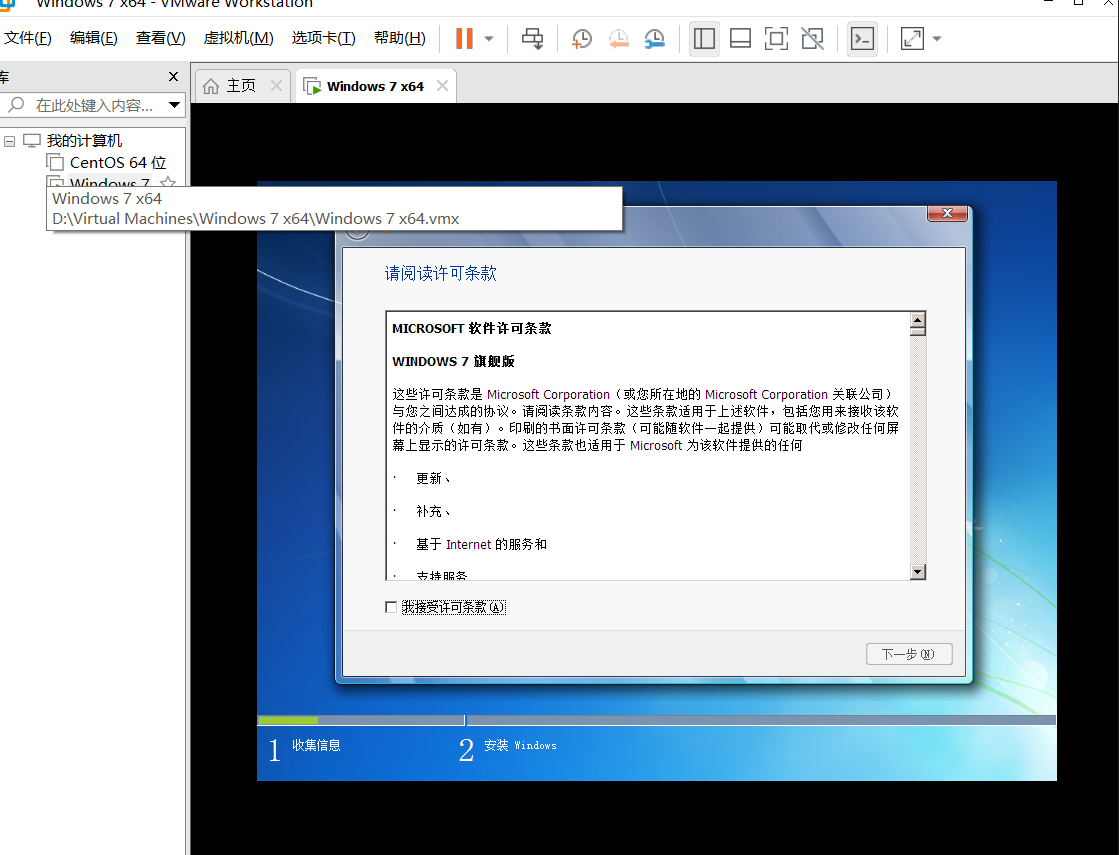Image resolution: width=1119 pixels, height=855 pixels.
Task: Send Ctrl+Alt+Del to the guest
Action: pyautogui.click(x=532, y=38)
